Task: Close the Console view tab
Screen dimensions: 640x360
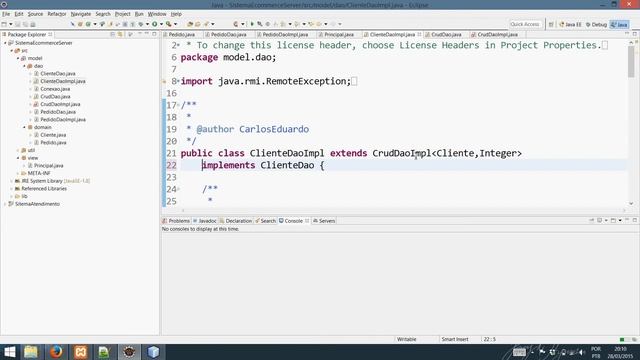Action: 307,221
